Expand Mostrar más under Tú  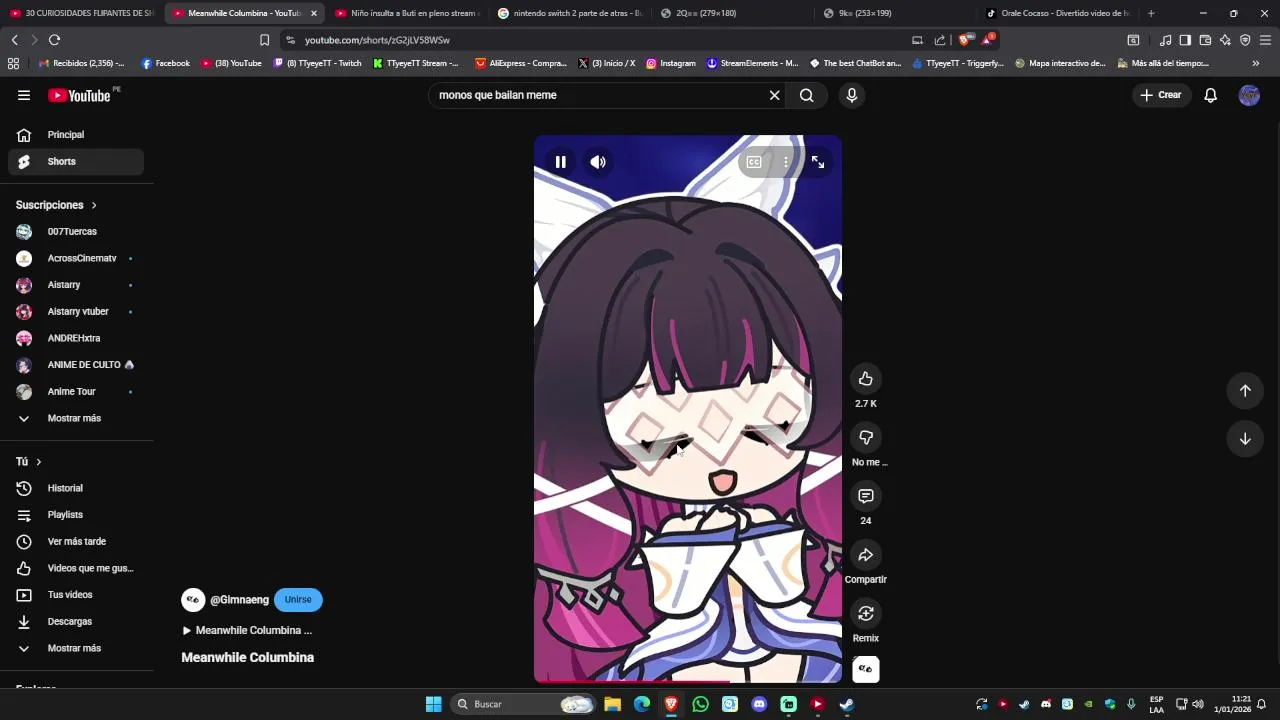[x=76, y=648]
